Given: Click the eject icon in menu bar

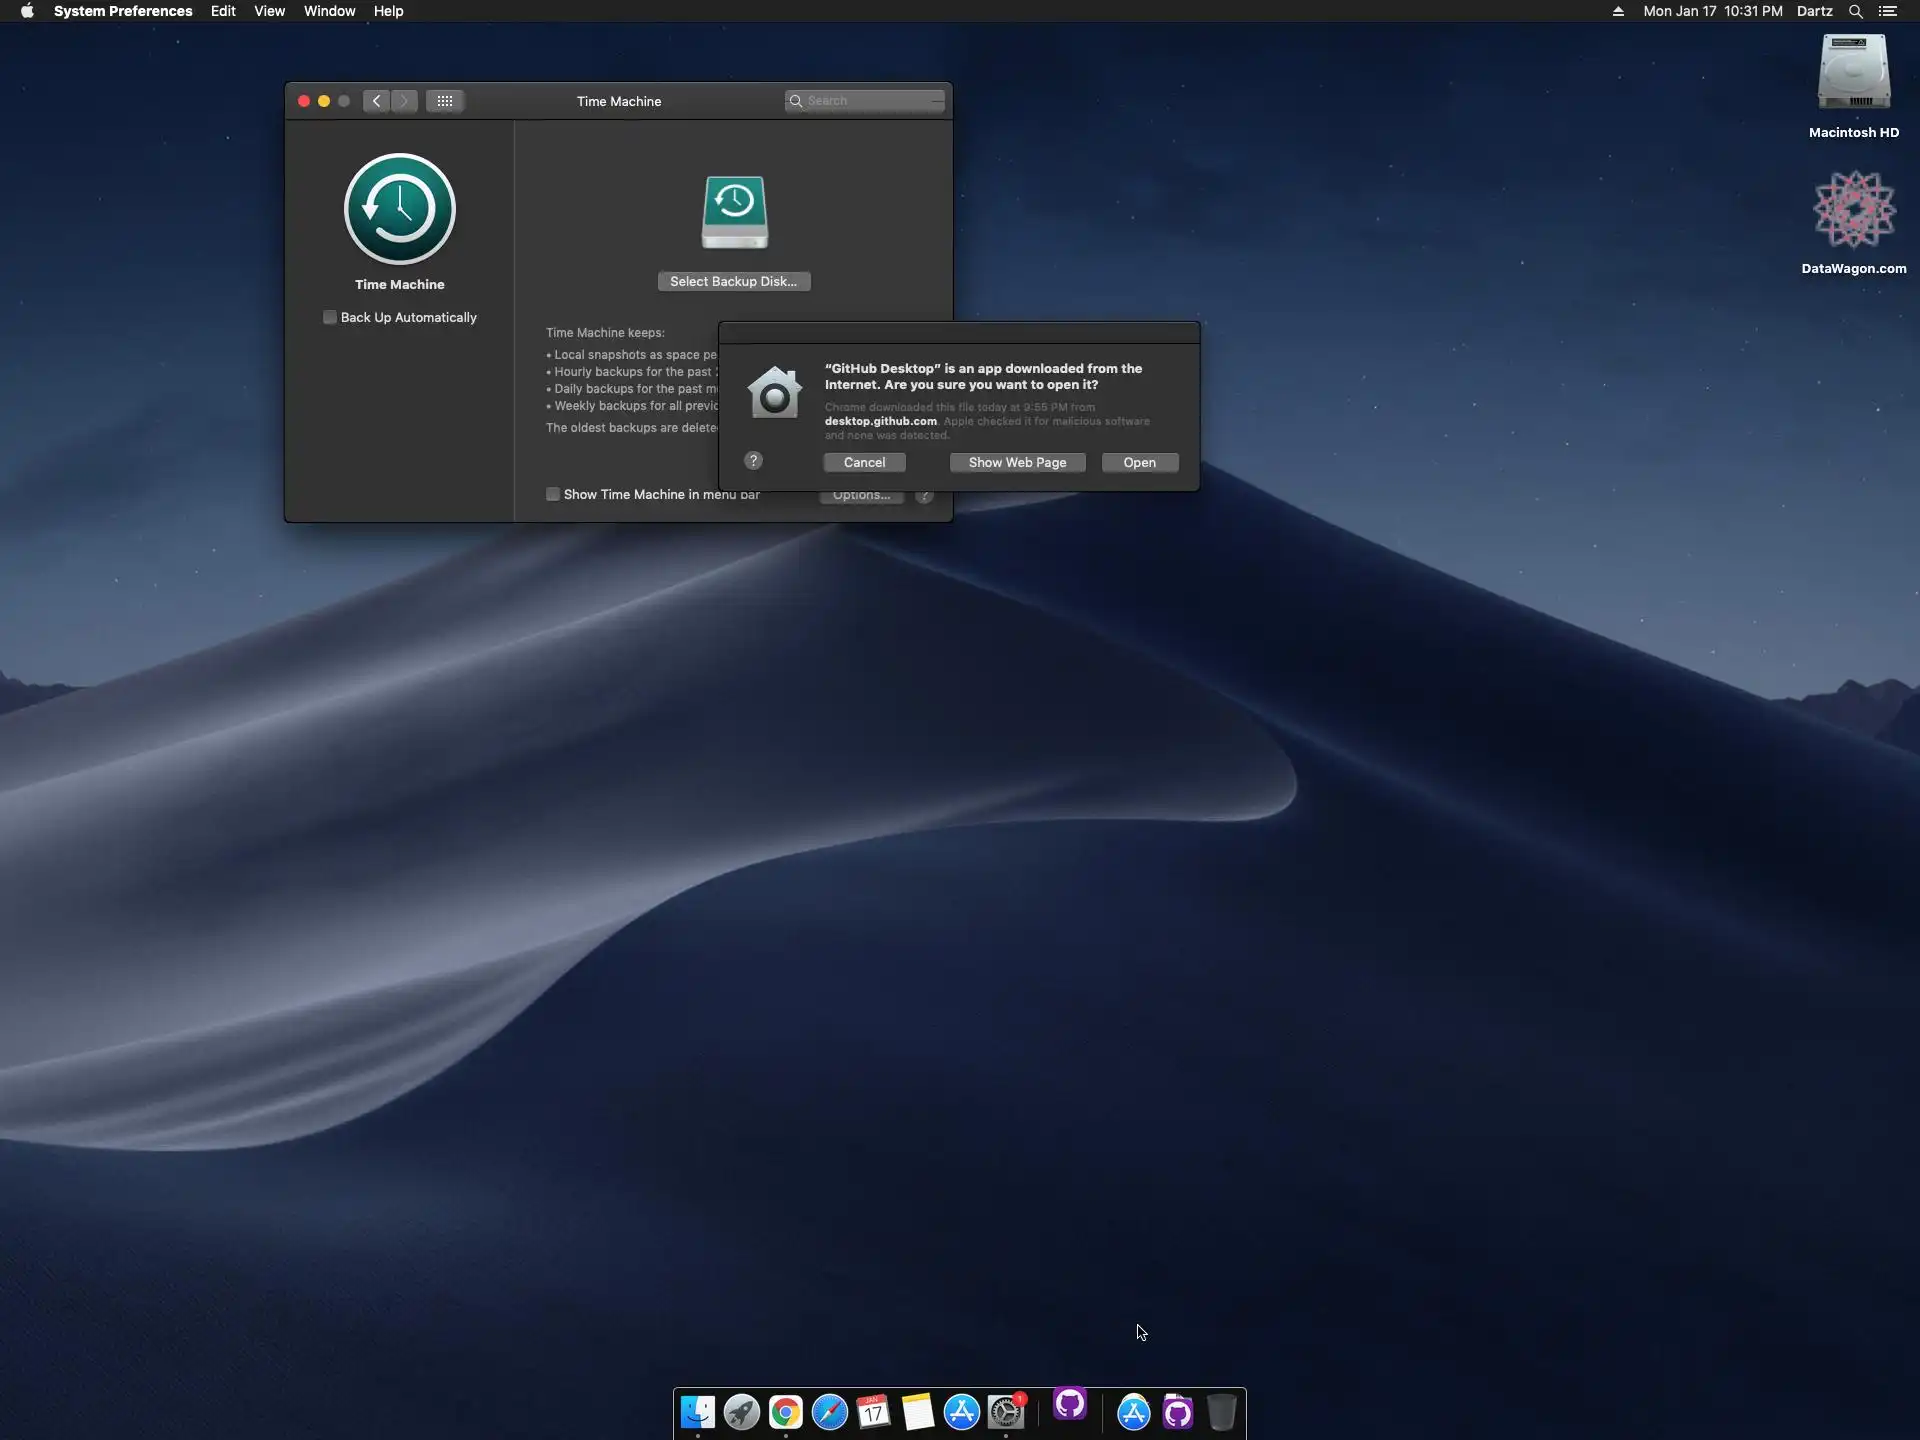Looking at the screenshot, I should [1618, 11].
